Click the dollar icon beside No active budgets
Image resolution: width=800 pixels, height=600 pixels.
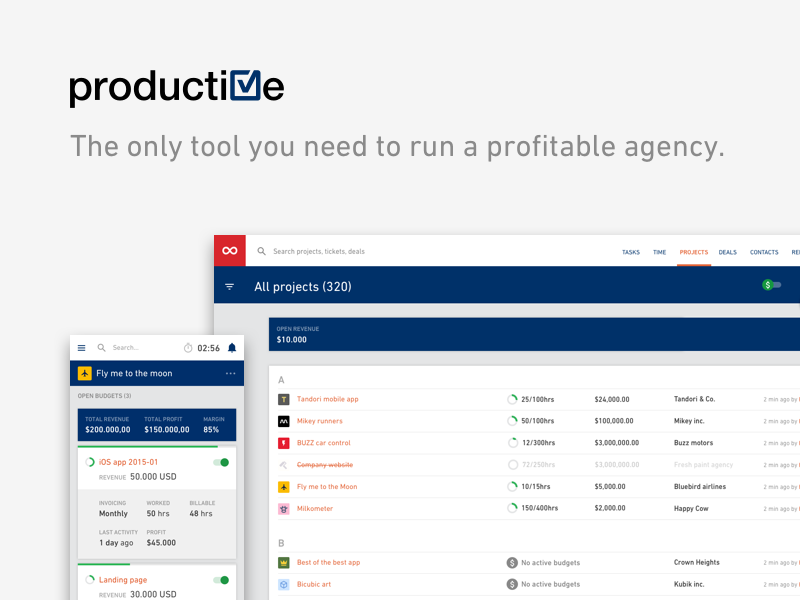pos(510,562)
